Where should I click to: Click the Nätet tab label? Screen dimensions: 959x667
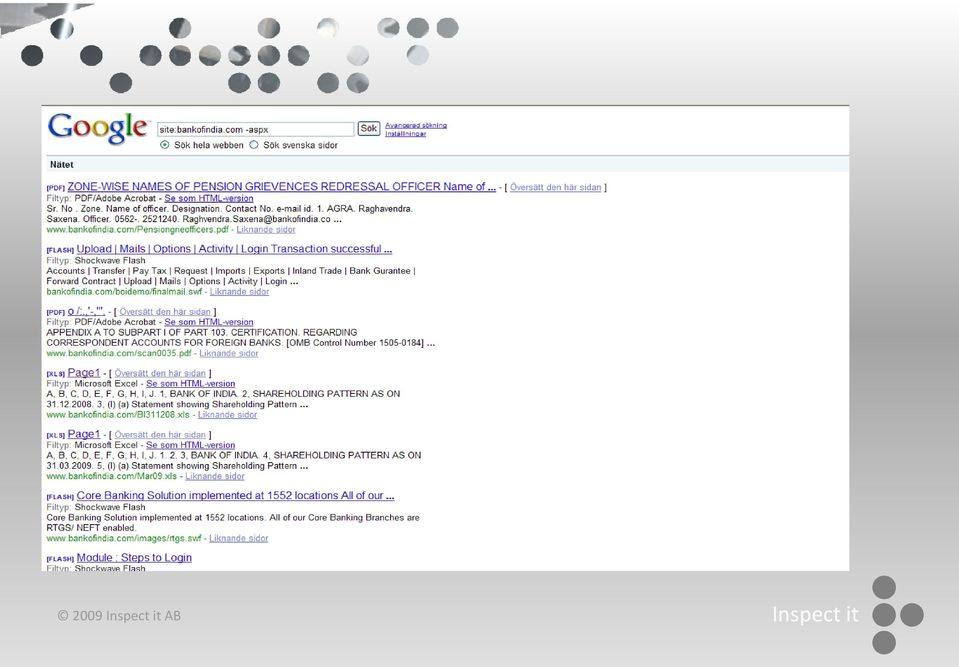click(62, 164)
